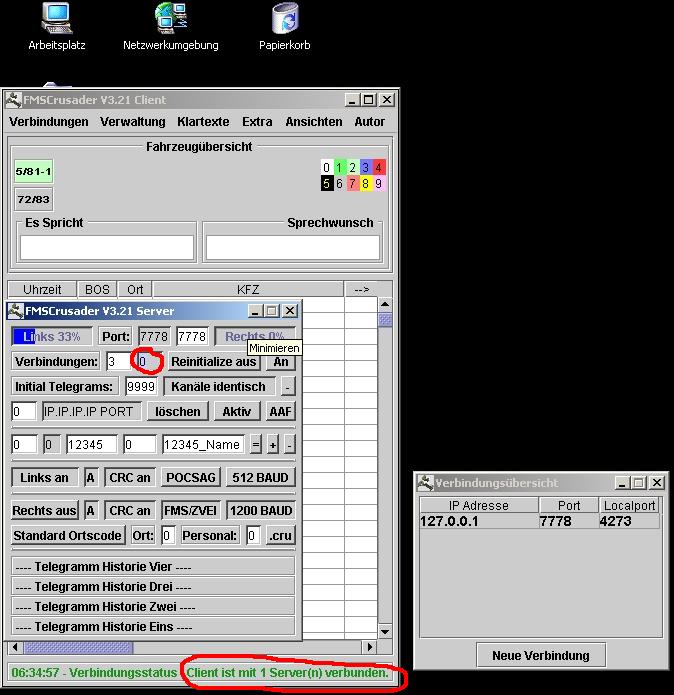
Task: Click the Initial Telegrams 9999 field
Action: (x=141, y=387)
